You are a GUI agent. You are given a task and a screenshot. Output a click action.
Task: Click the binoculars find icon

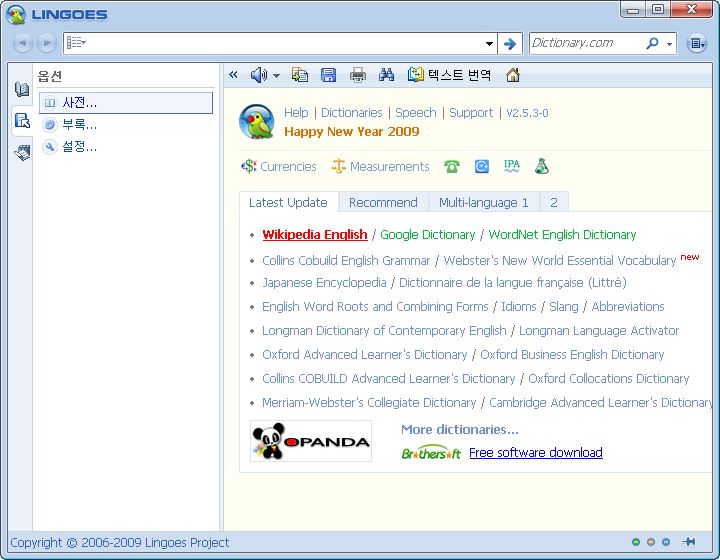coord(386,75)
